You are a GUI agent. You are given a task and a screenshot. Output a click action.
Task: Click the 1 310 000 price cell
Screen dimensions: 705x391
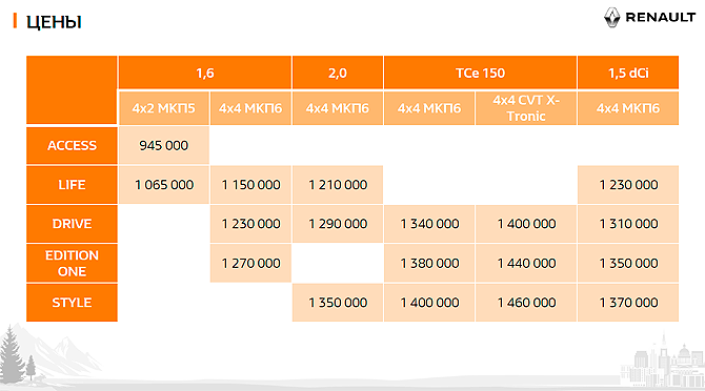pos(628,224)
